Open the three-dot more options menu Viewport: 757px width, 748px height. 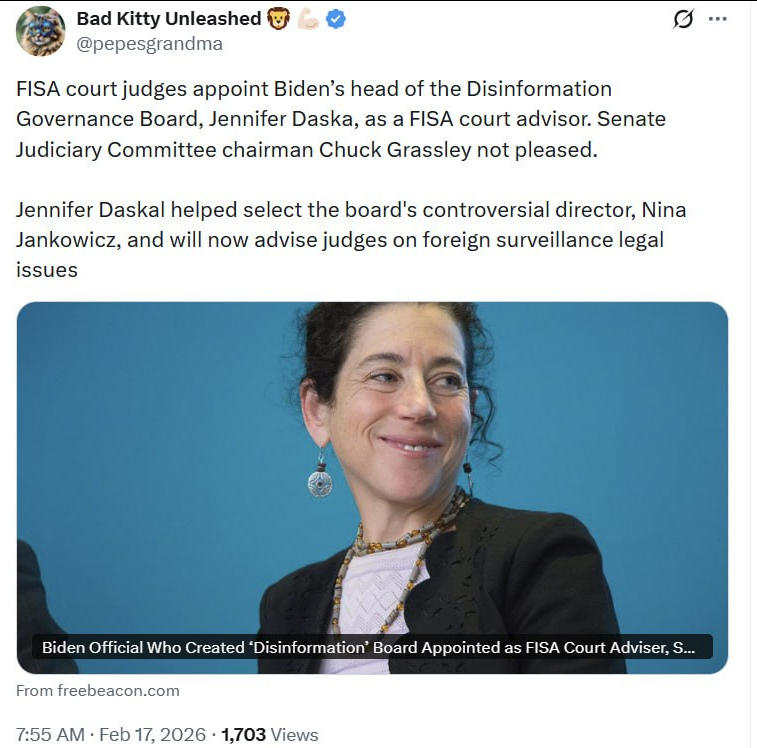717,19
